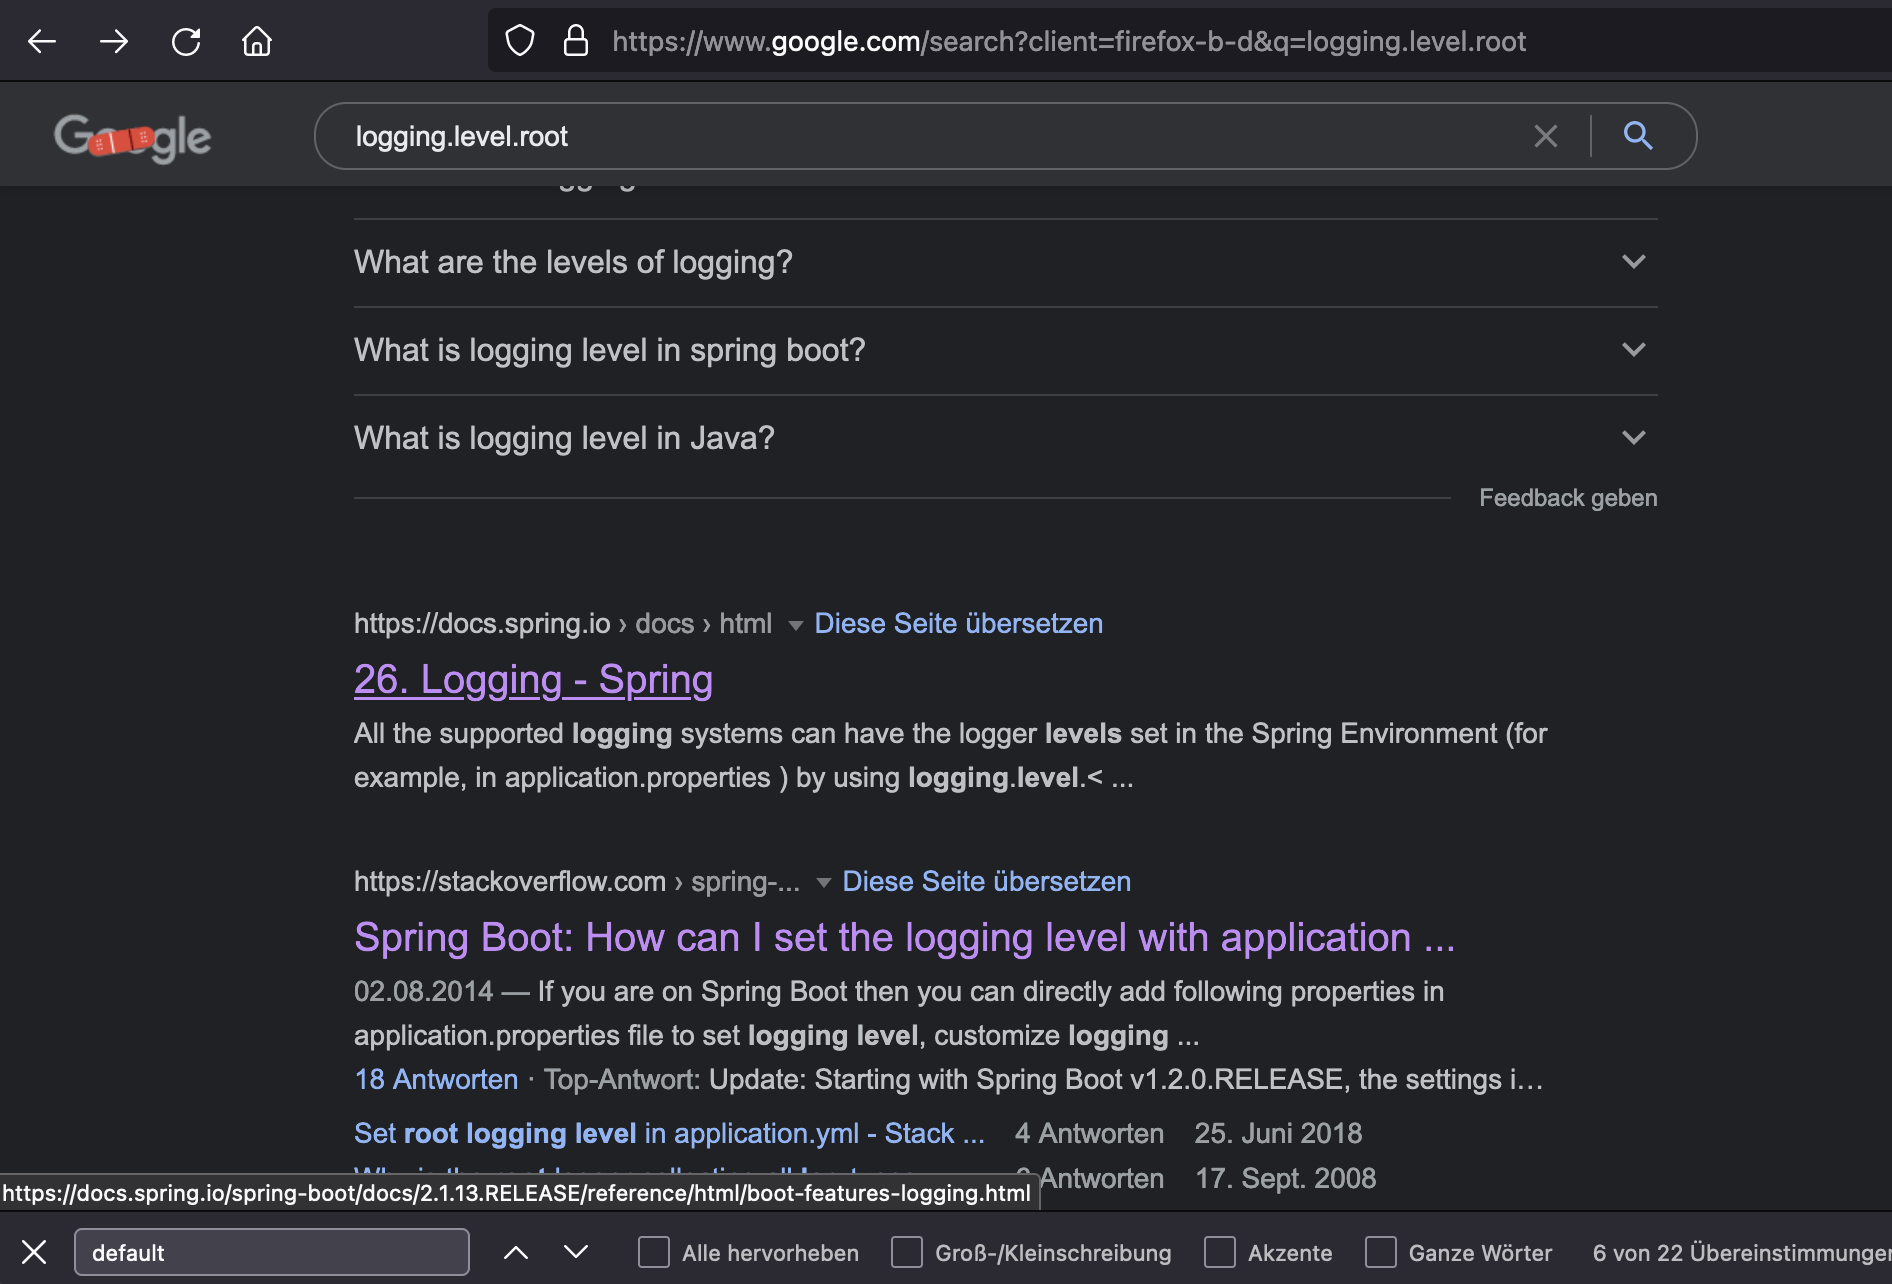Expand 'What is logging level in Java?'
Image resolution: width=1892 pixels, height=1284 pixels.
click(1005, 438)
